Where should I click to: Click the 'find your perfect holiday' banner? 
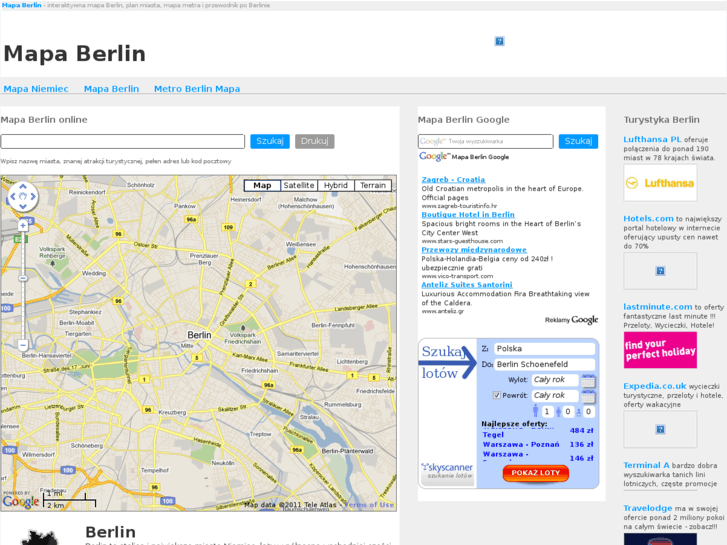[660, 350]
